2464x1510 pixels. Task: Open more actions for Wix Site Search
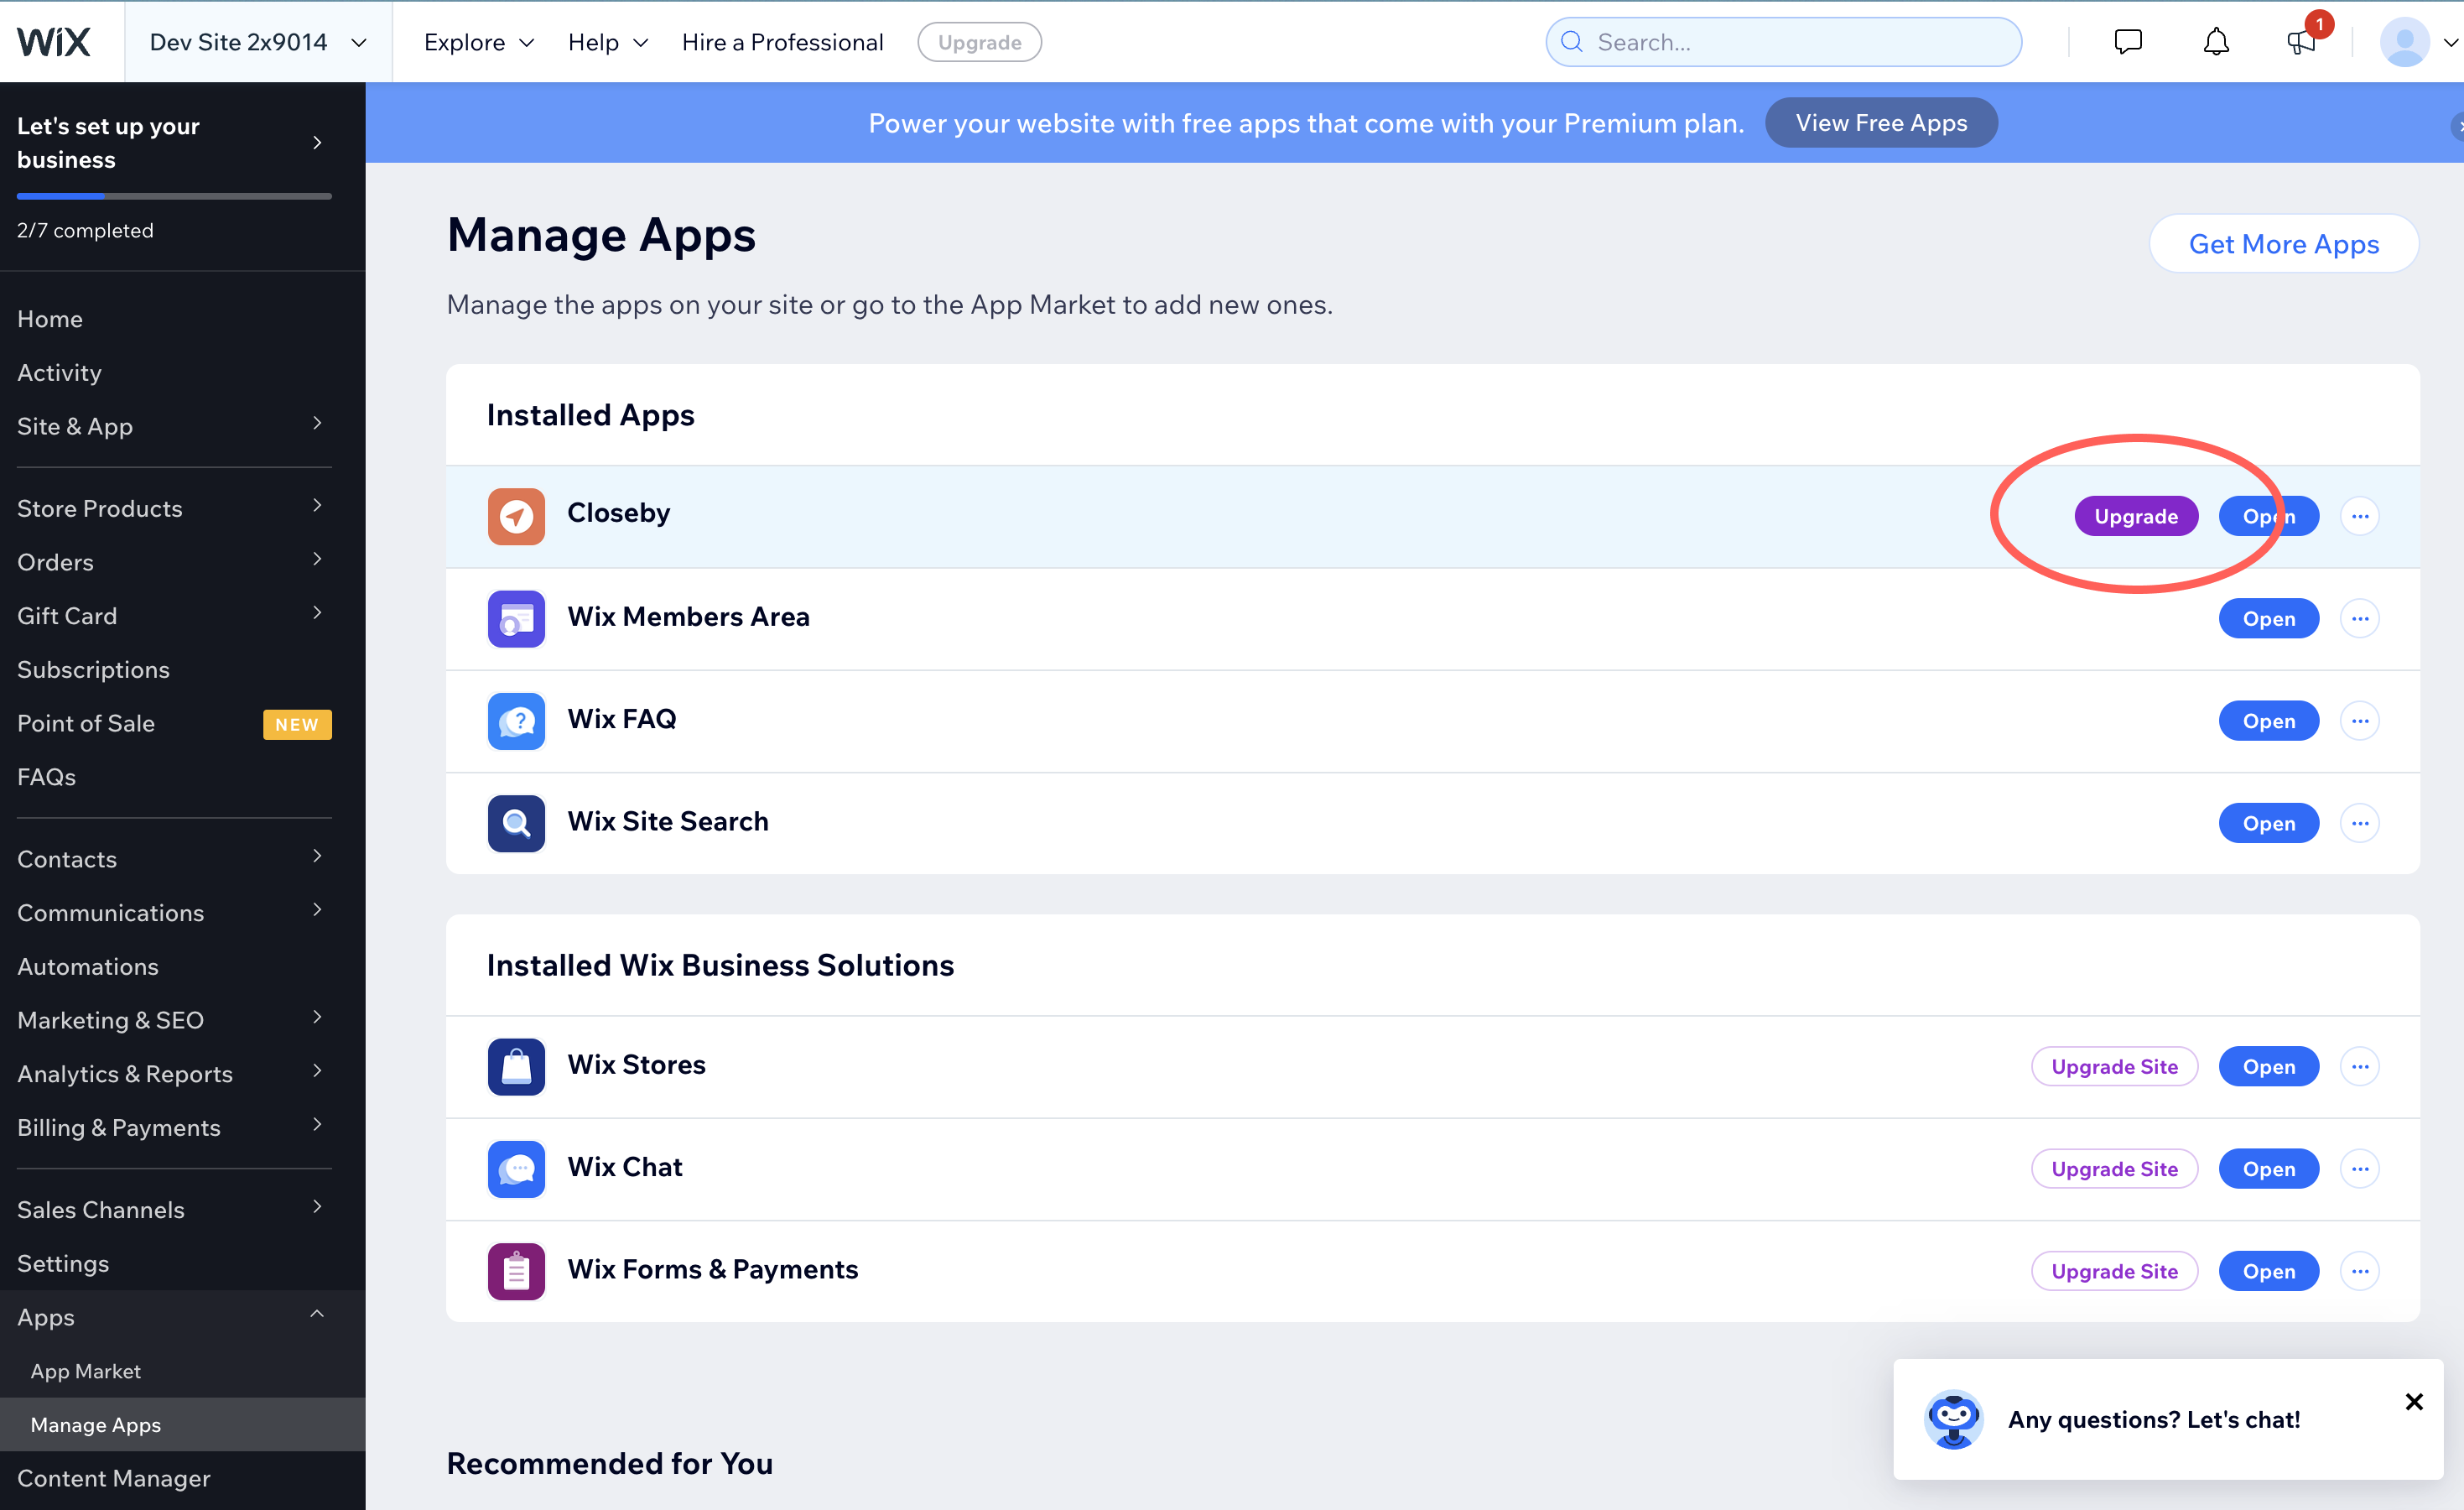[2360, 823]
